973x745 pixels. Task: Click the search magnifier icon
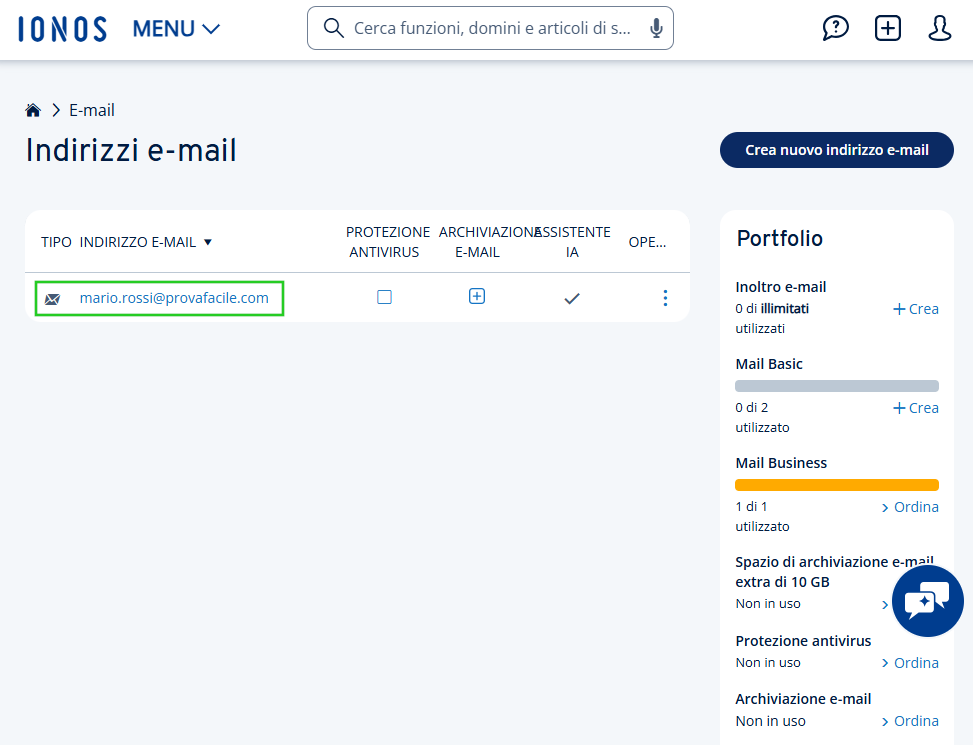[333, 28]
